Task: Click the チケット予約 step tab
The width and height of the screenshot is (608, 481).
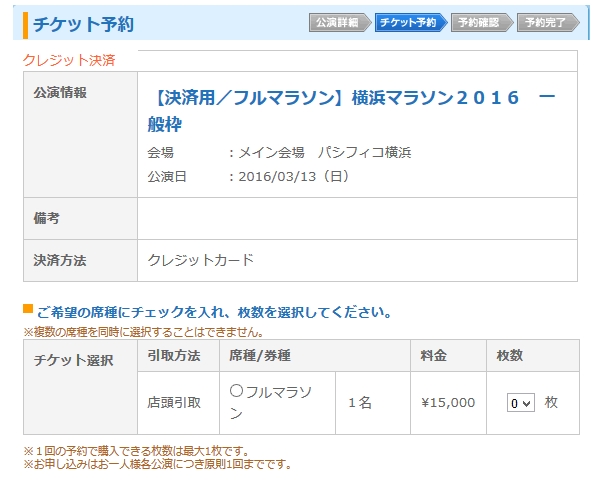Action: 411,22
